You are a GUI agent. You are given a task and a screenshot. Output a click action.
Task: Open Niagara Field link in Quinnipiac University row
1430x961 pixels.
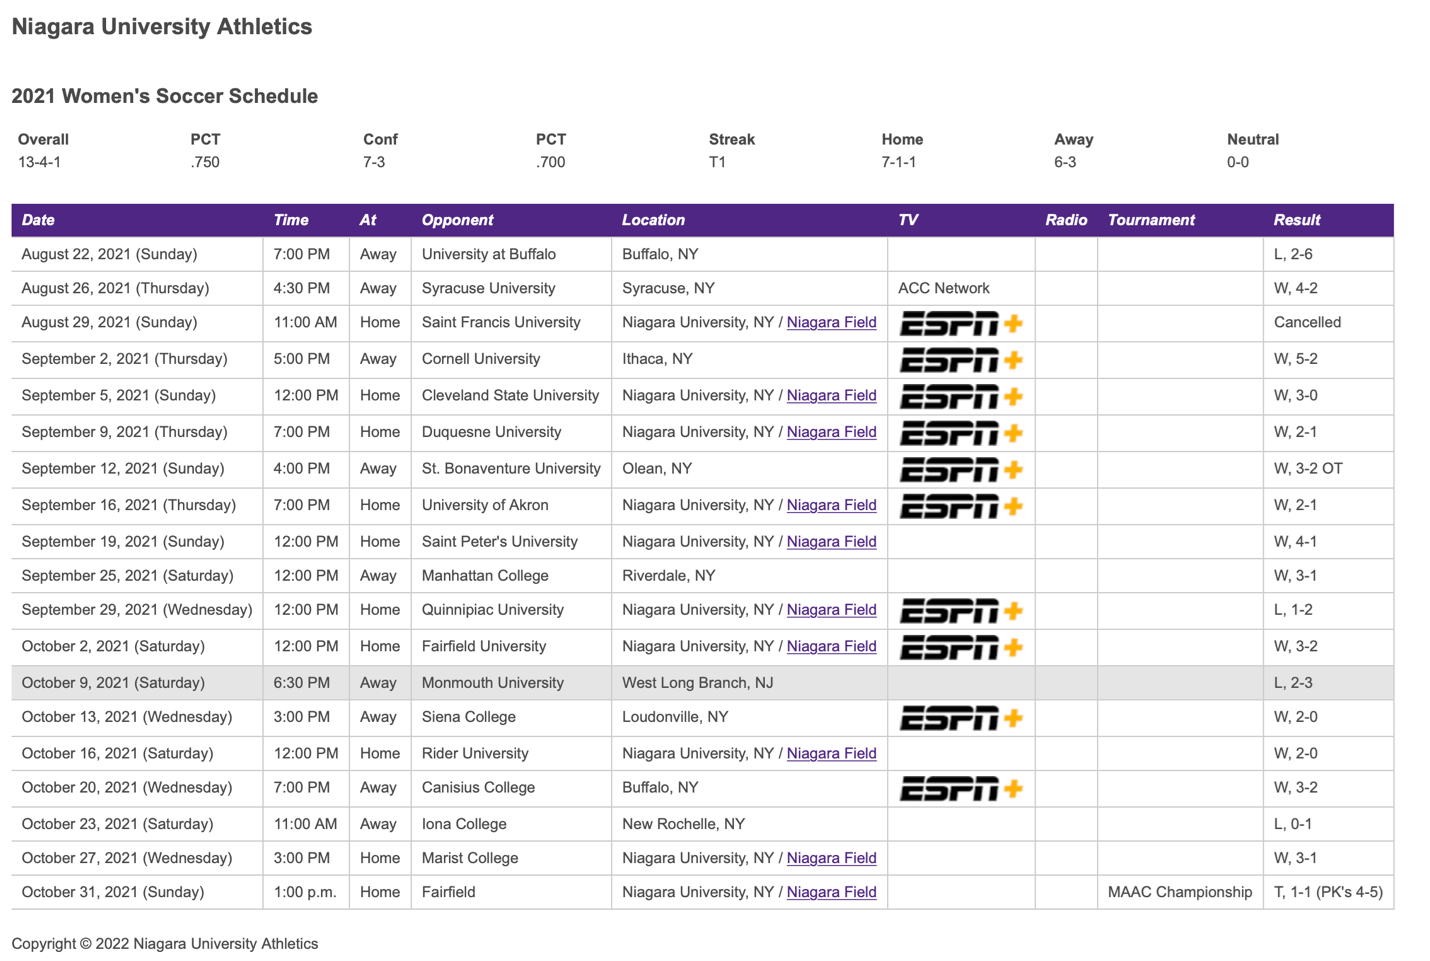pyautogui.click(x=831, y=609)
